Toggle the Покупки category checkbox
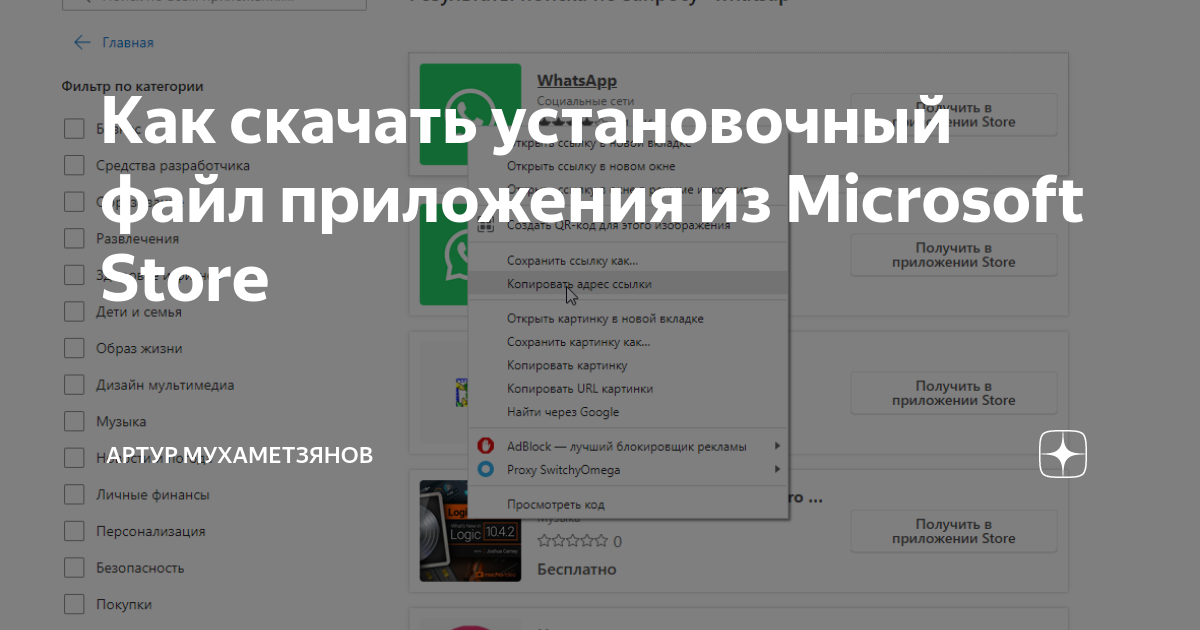 74,604
